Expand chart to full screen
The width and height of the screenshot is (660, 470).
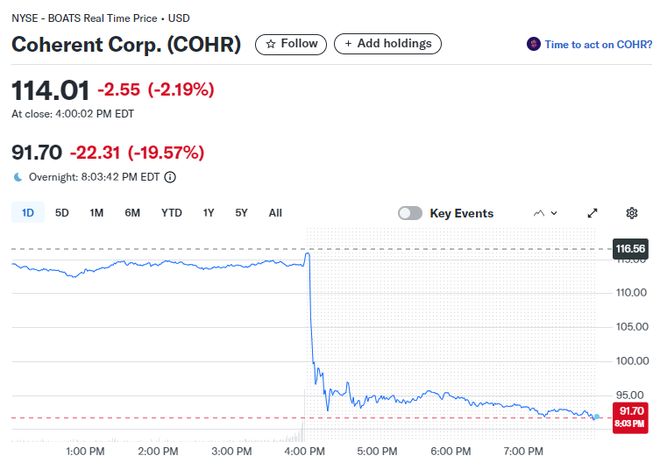[592, 213]
